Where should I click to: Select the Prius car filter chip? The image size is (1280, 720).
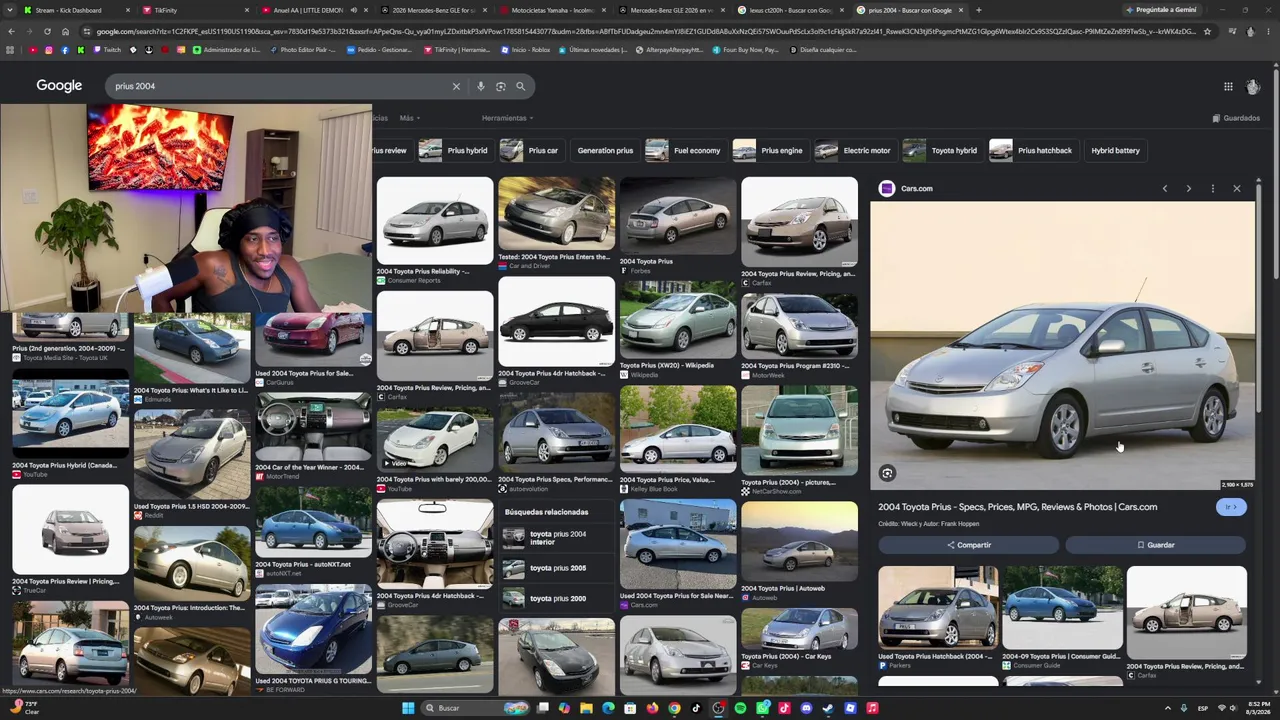(530, 150)
